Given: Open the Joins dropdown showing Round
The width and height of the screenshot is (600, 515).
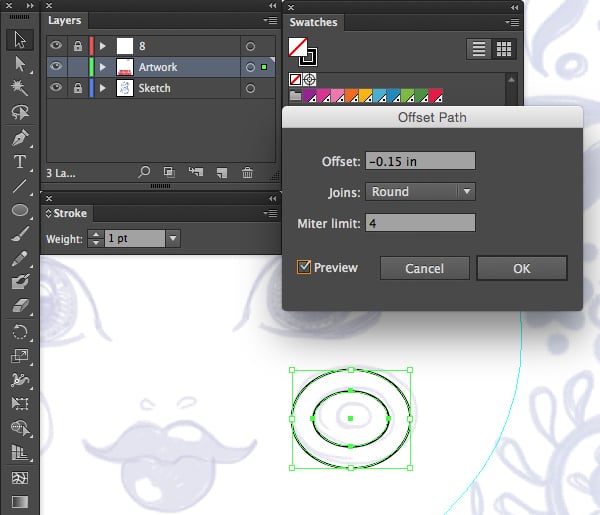Looking at the screenshot, I should click(420, 191).
